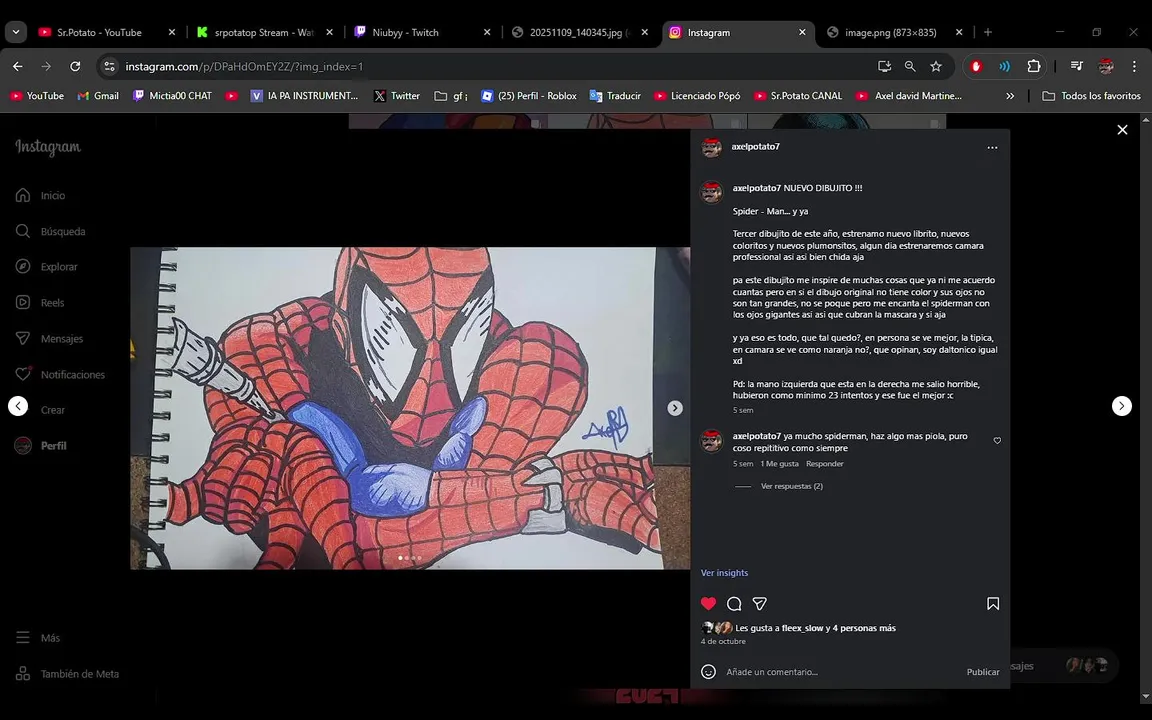Show more bookmarks with the double chevron
Image resolution: width=1152 pixels, height=720 pixels.
pyautogui.click(x=1009, y=96)
